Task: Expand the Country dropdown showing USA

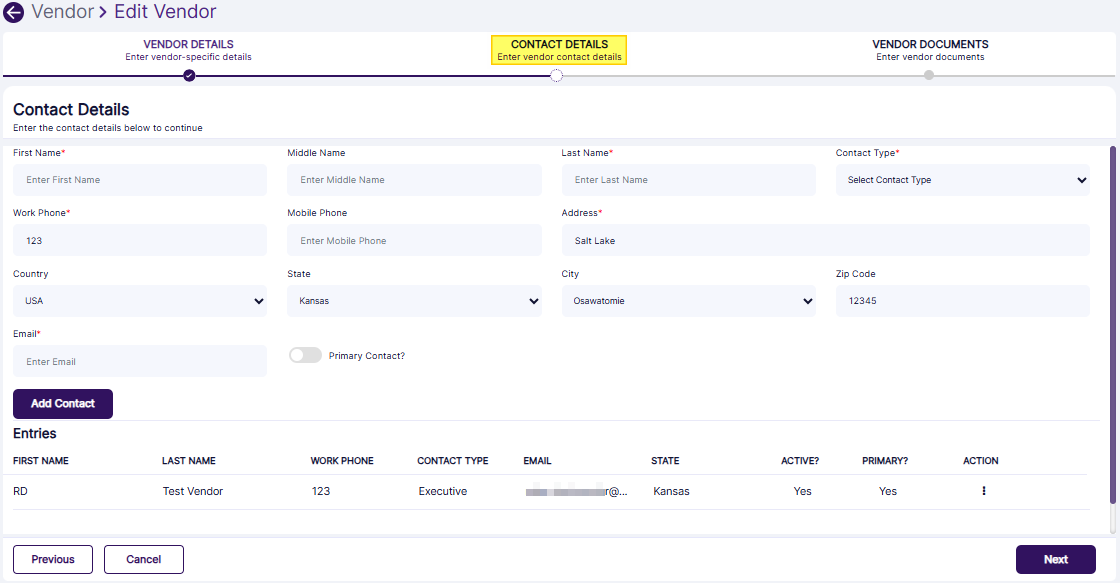Action: point(140,301)
